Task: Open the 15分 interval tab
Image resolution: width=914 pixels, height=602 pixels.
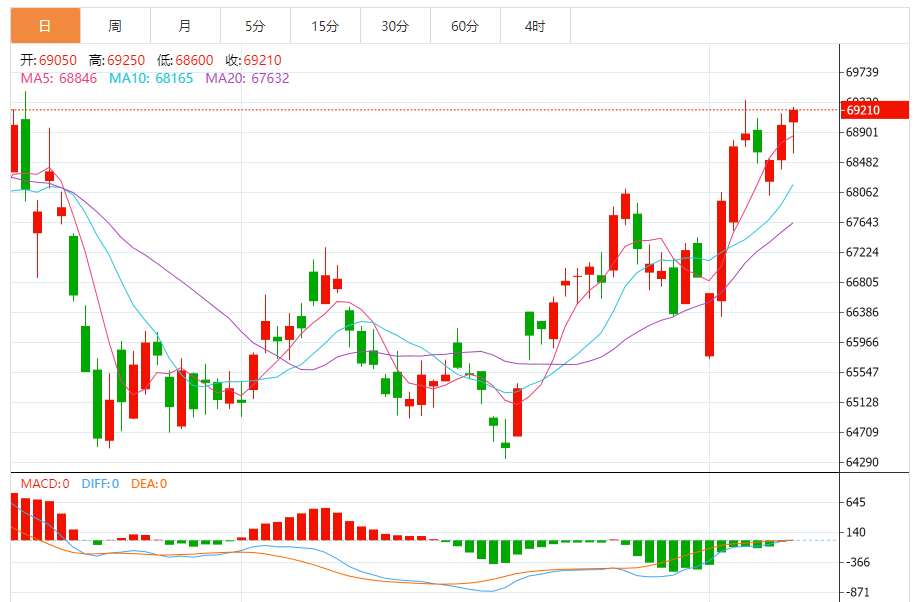Action: (325, 26)
